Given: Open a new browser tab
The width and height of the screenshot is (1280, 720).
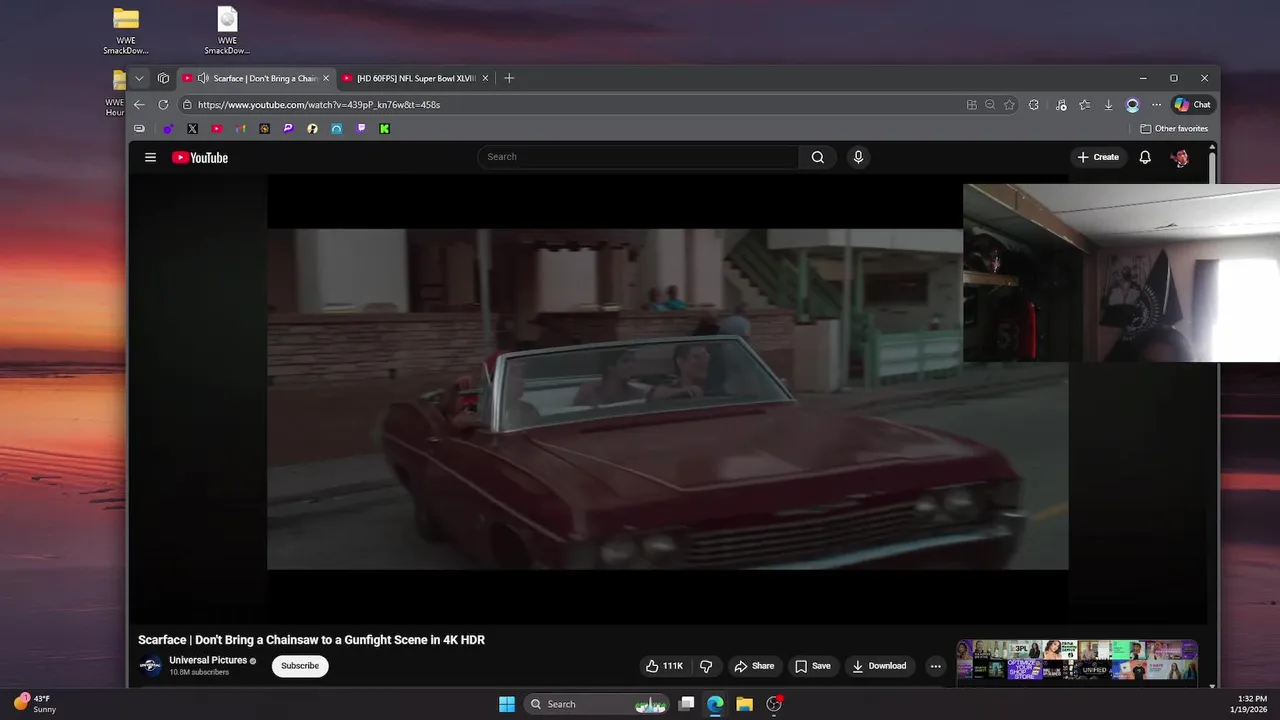Looking at the screenshot, I should point(509,78).
